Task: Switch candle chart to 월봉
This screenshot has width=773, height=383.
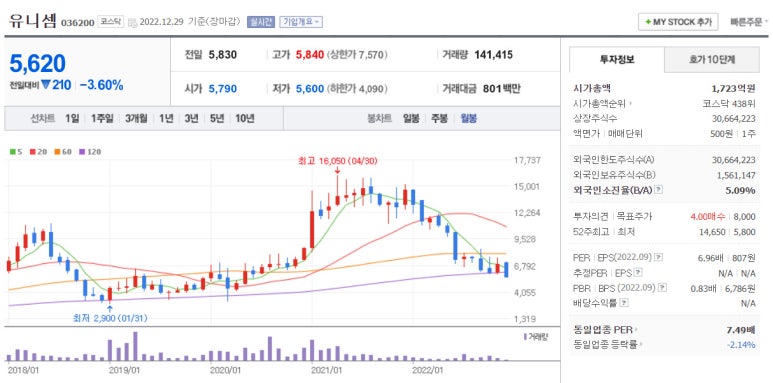Action: coord(468,118)
